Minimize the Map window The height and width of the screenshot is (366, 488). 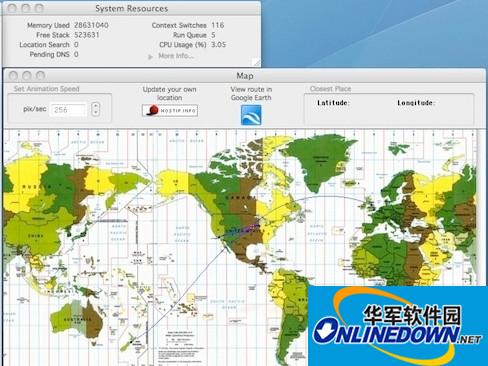(x=27, y=76)
